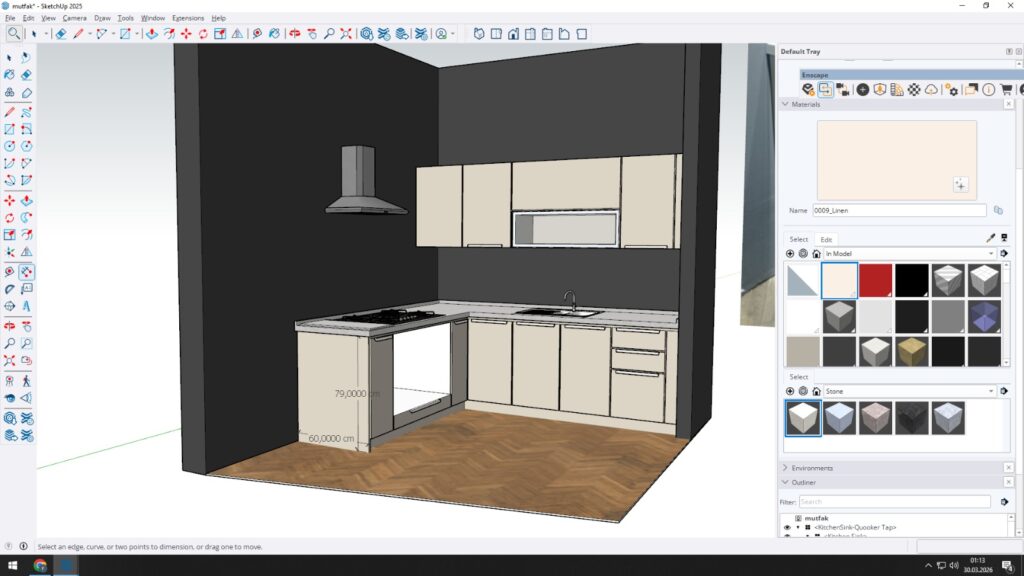Image resolution: width=1024 pixels, height=576 pixels.
Task: Open the Extensions menu
Action: (x=187, y=18)
